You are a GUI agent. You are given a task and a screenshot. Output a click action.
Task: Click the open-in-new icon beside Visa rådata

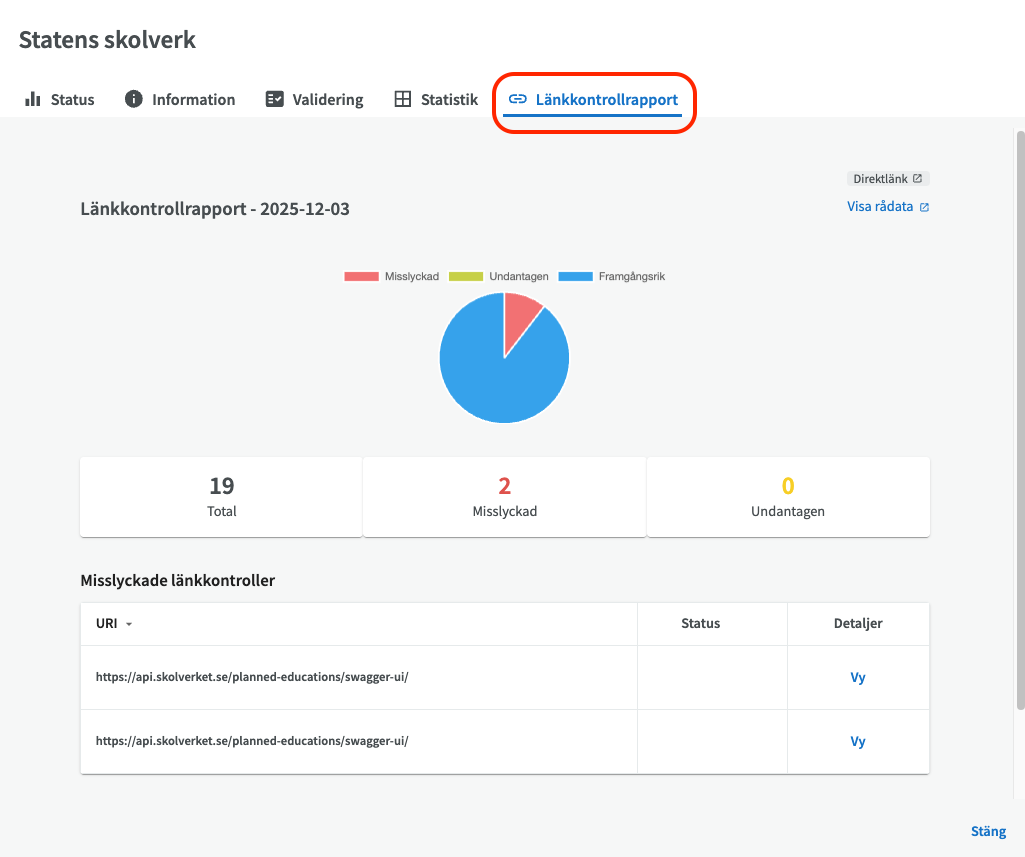tap(924, 208)
